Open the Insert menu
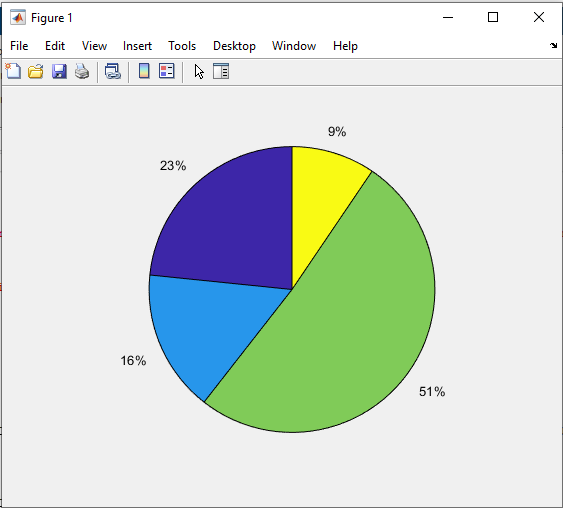This screenshot has height=508, width=563. click(x=137, y=46)
